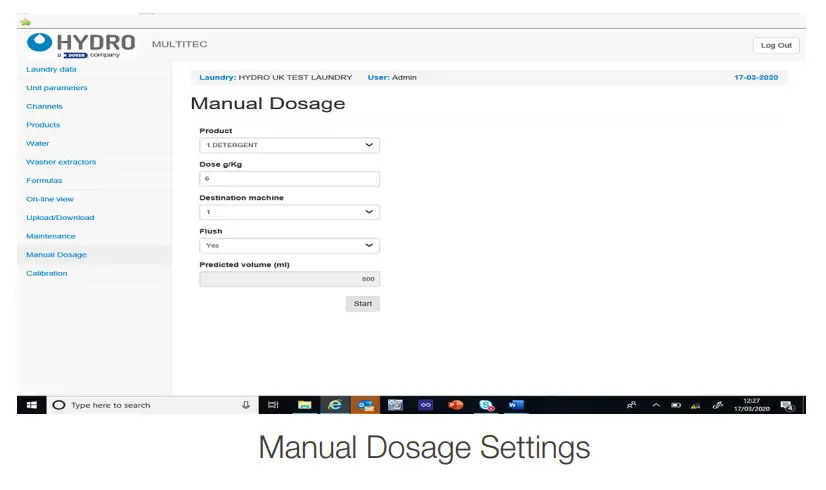Viewport: 826px width, 490px height.
Task: Go to Laundry data page
Action: (x=51, y=69)
